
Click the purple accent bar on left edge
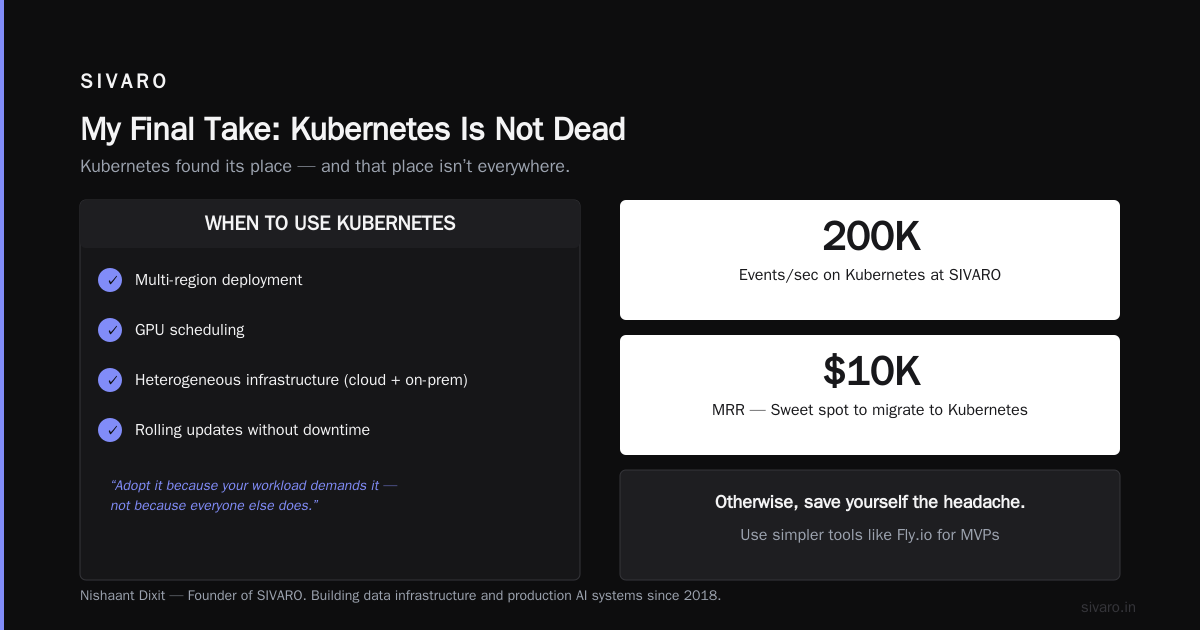tap(2, 315)
